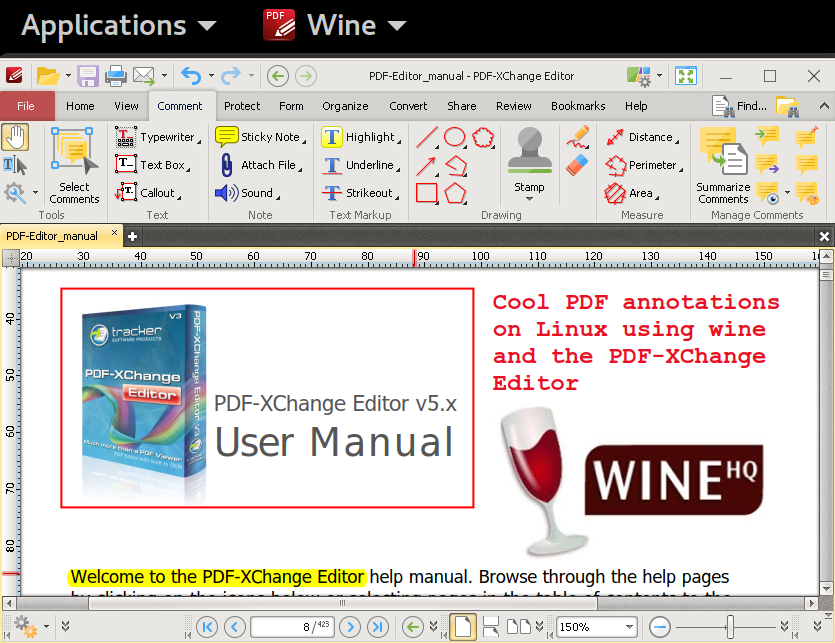Add a Sticky Note comment

(261, 137)
